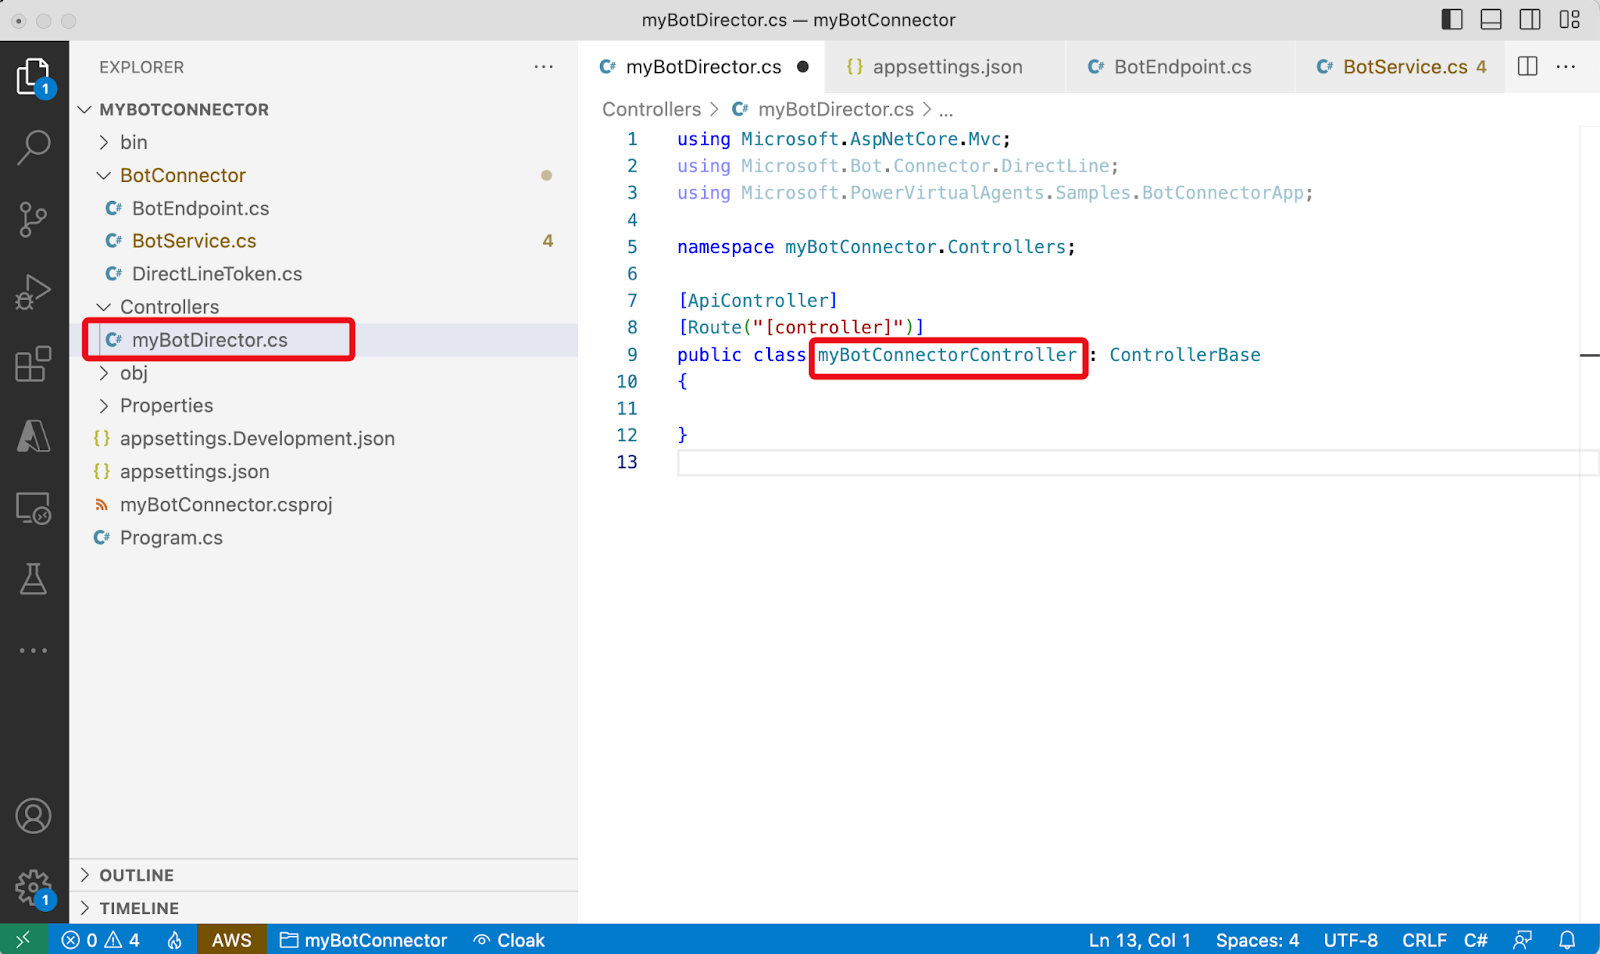Click the flame icon in status bar
Image resolution: width=1600 pixels, height=954 pixels.
point(175,940)
